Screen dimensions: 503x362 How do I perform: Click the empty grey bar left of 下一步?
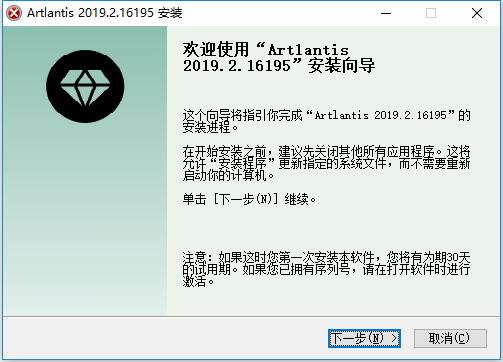pyautogui.click(x=165, y=338)
